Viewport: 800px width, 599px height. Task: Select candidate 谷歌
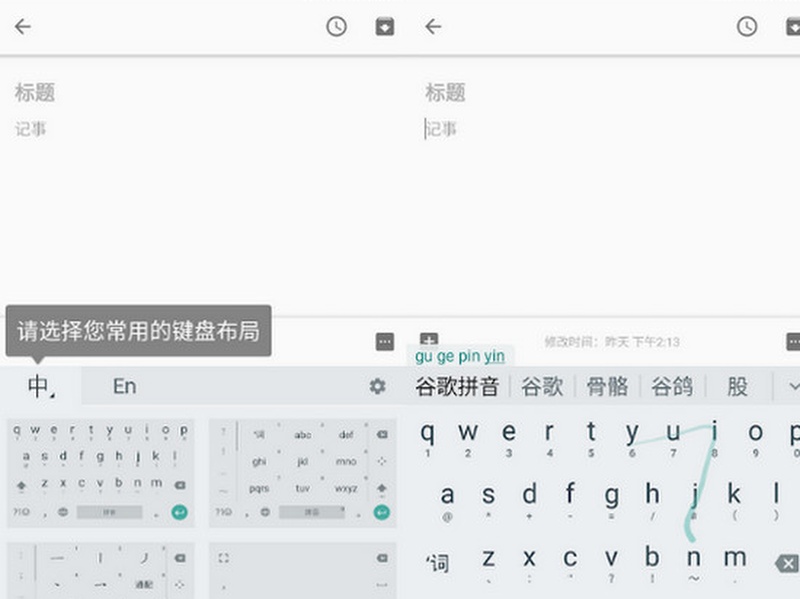pyautogui.click(x=542, y=386)
